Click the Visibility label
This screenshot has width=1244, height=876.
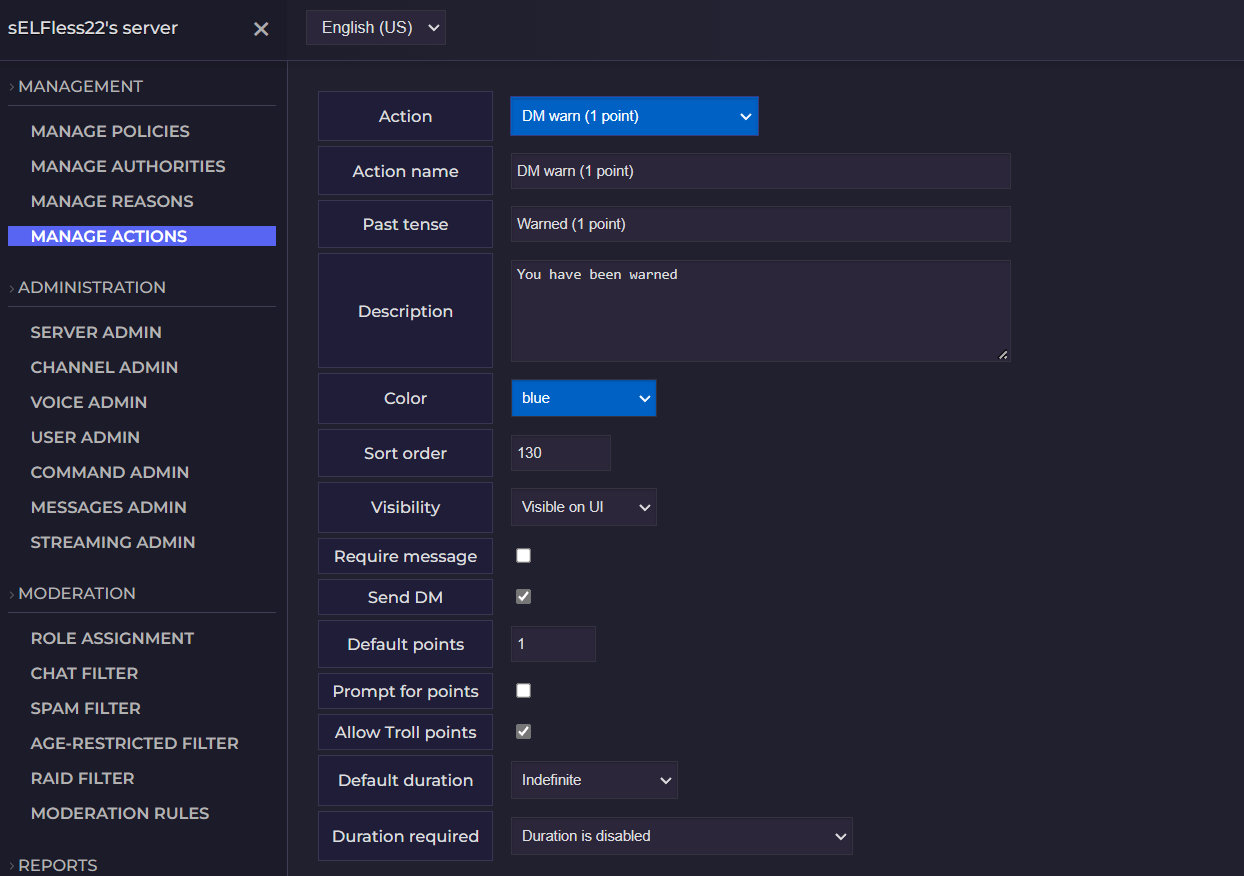click(405, 507)
